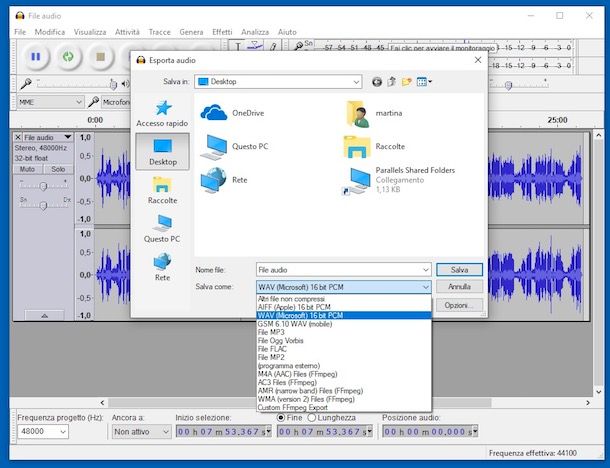
Task: Open Raccolte item in file list
Action: (374, 146)
